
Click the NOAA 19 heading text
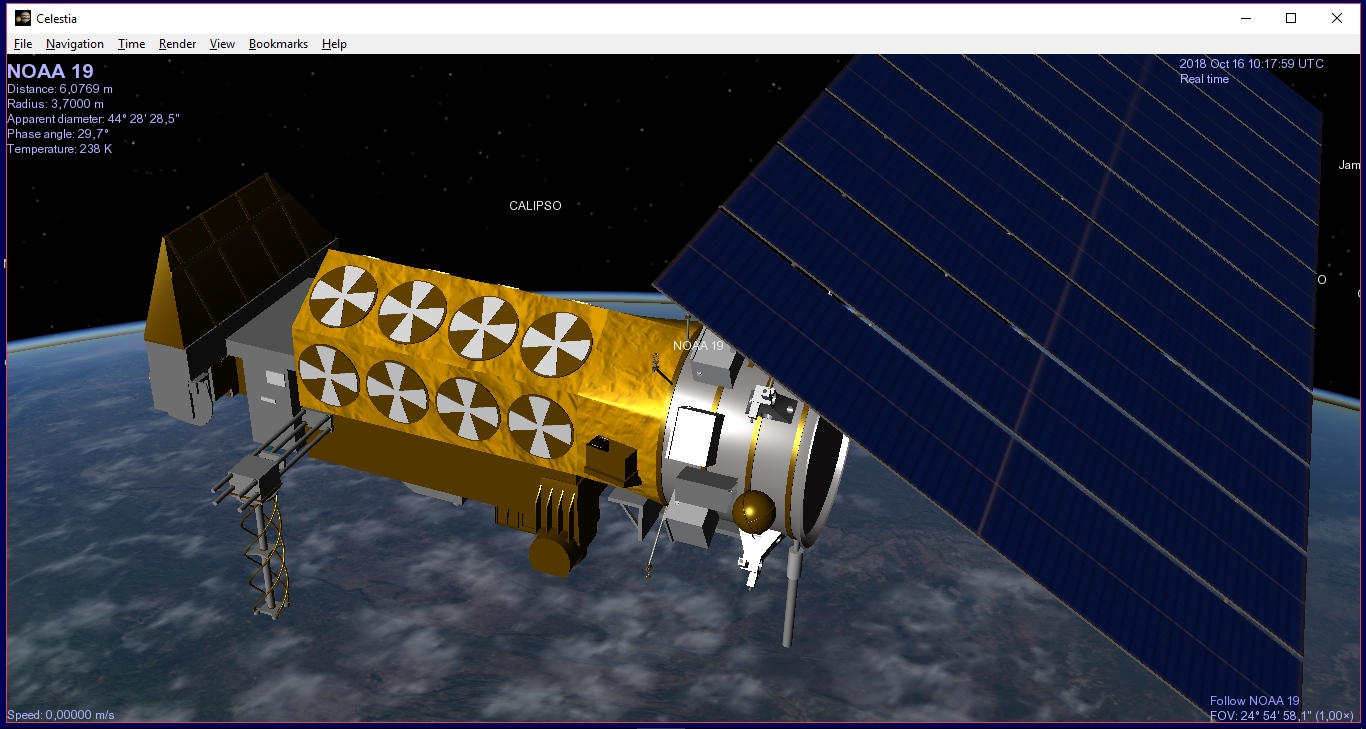(x=50, y=71)
